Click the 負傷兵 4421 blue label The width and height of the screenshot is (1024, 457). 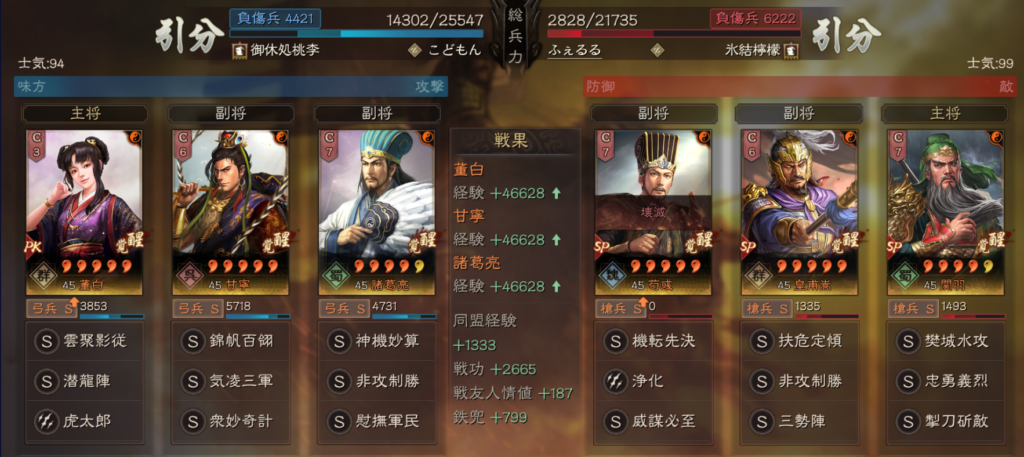(x=275, y=18)
